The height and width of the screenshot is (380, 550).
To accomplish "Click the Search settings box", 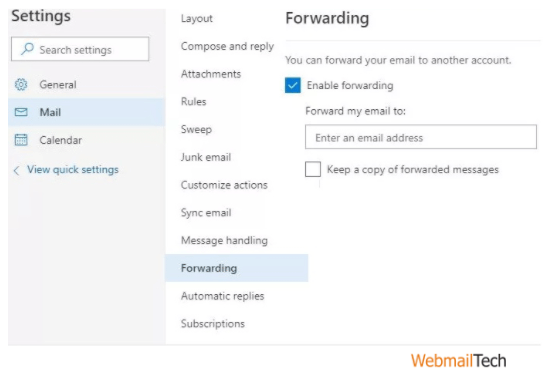I will point(80,49).
